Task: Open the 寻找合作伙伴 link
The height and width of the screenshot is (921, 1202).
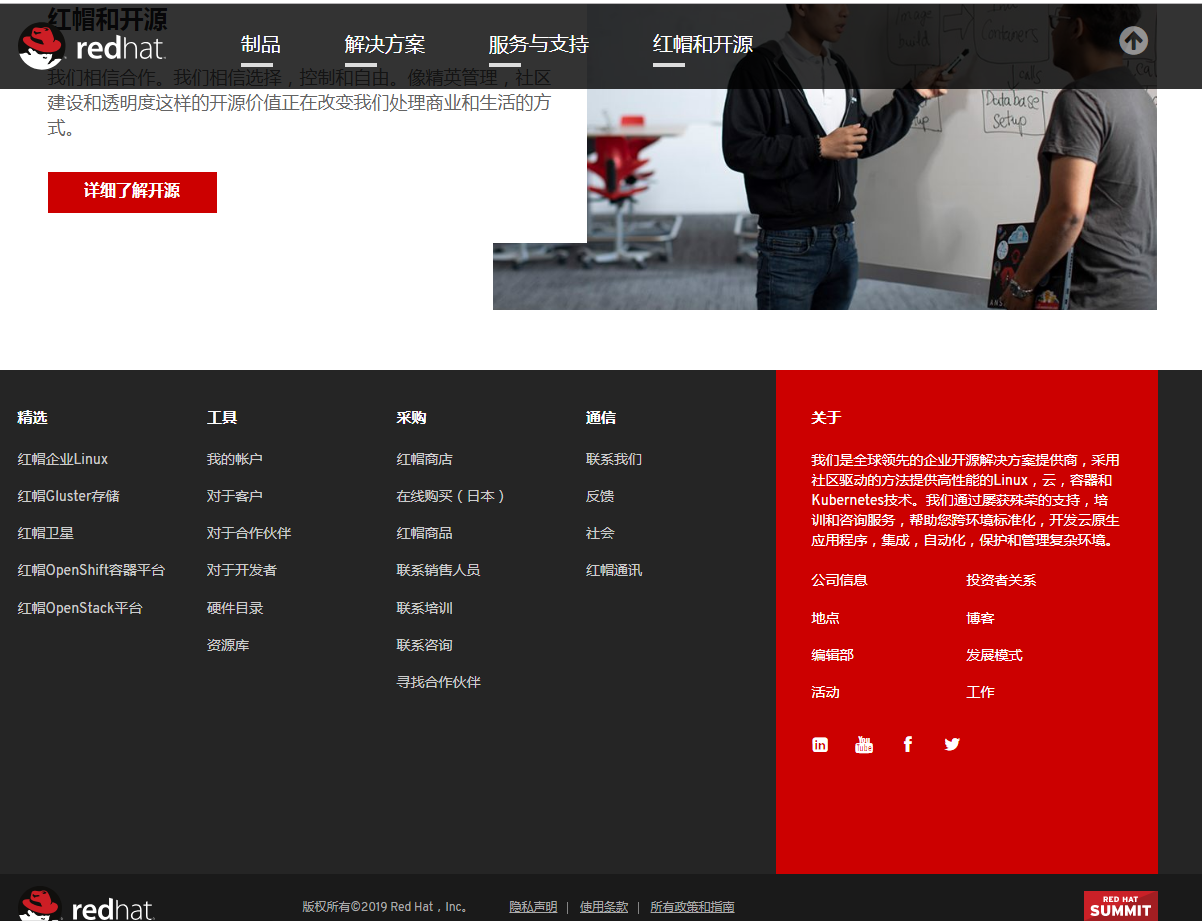Action: pos(439,682)
